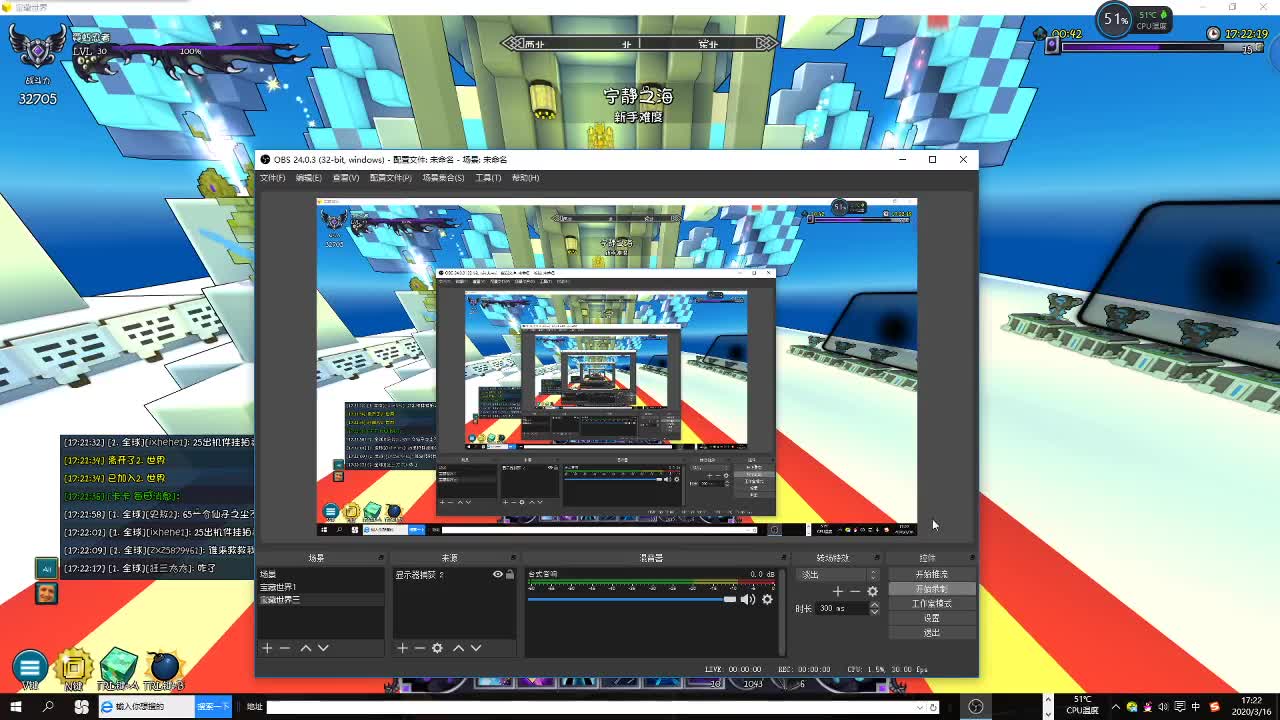
Task: Select the 宝藏世界三 scene
Action: click(x=321, y=600)
